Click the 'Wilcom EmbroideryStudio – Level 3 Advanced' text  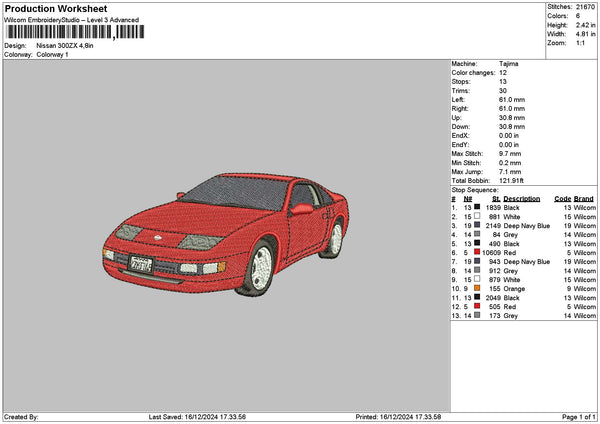click(x=72, y=20)
